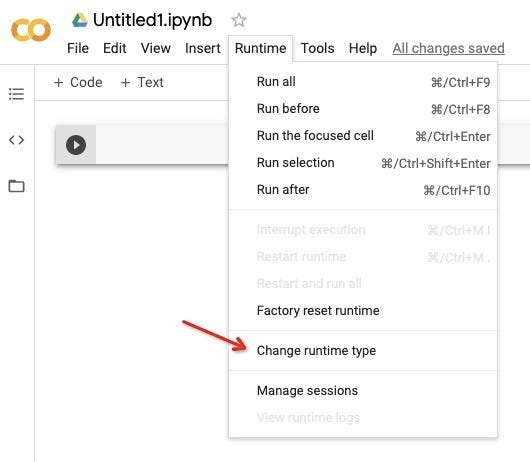Open the File menu
The height and width of the screenshot is (462, 530).
tap(78, 48)
